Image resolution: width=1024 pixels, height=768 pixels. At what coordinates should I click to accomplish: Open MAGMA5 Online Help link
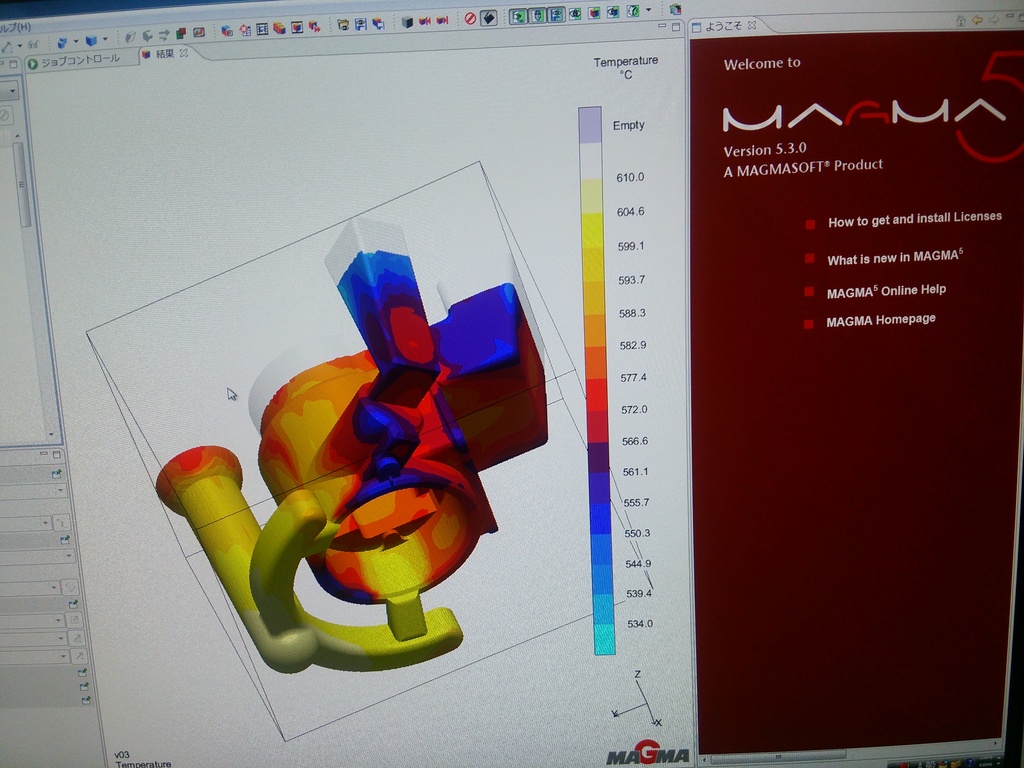pos(886,291)
